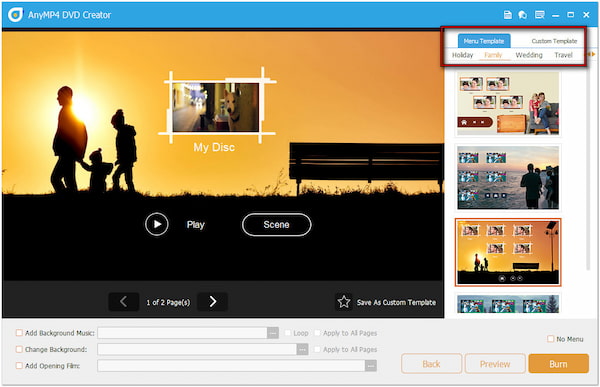Screen dimensions: 600x387
Task: Browse for background image file button
Action: [302, 349]
